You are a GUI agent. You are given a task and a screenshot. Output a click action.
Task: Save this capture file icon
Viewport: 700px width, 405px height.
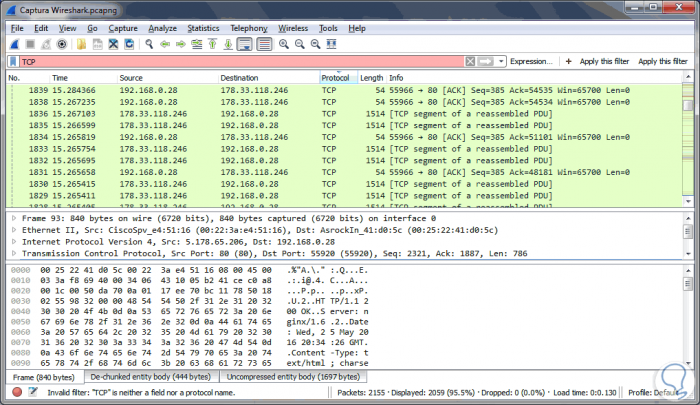[x=97, y=44]
